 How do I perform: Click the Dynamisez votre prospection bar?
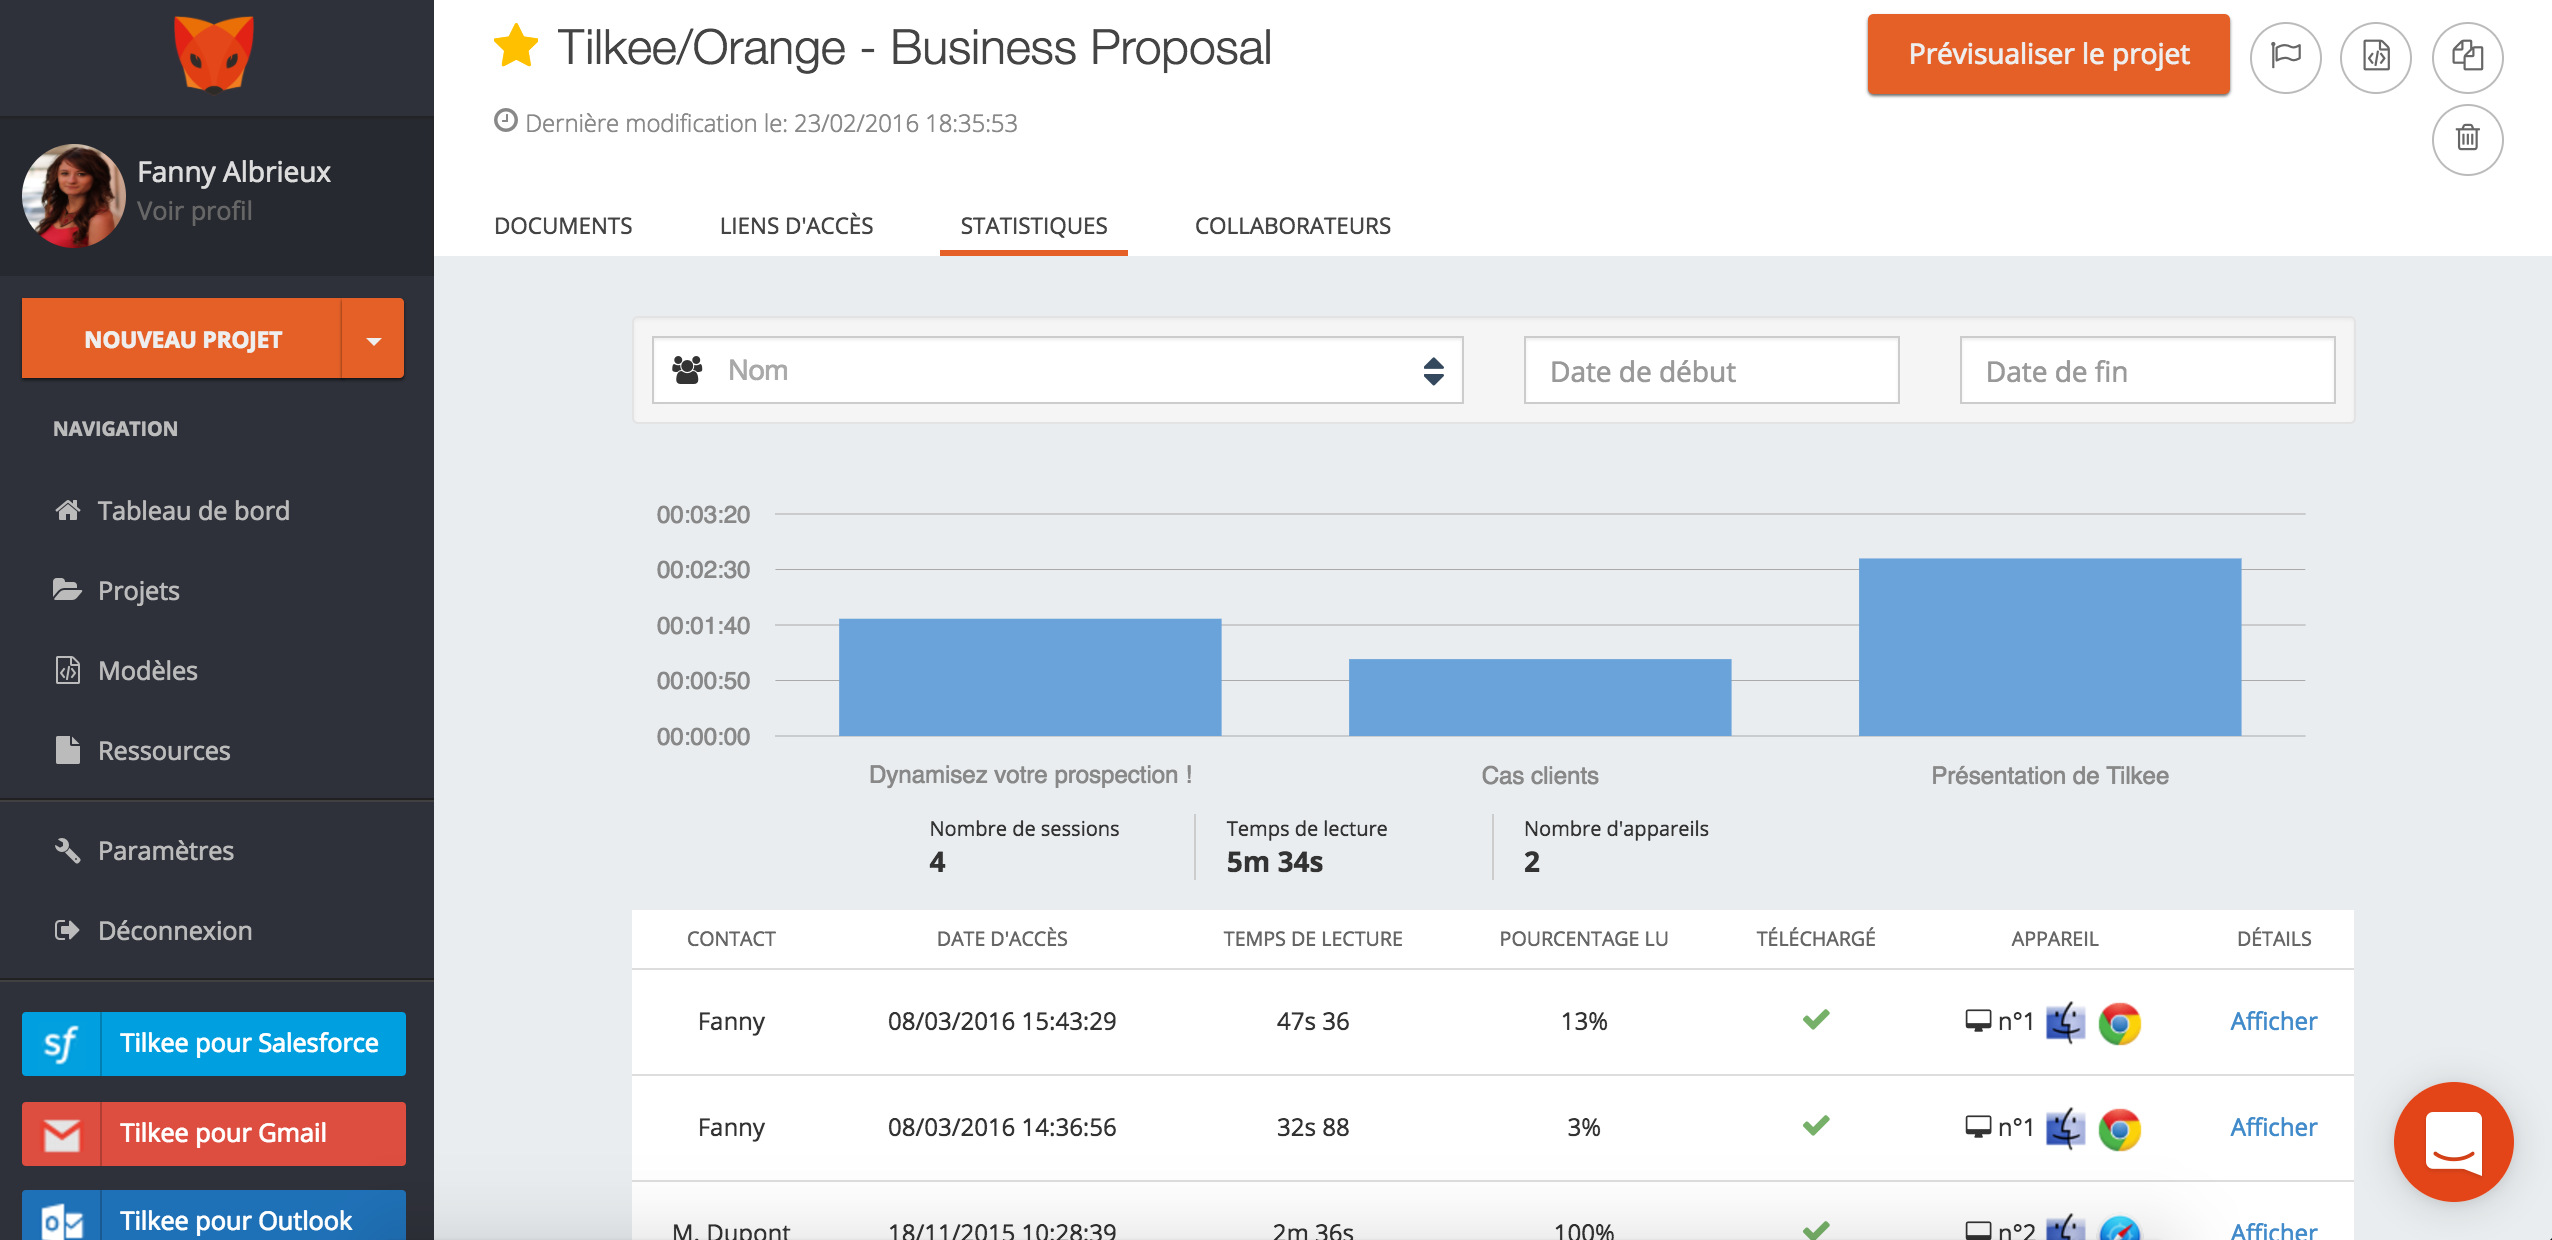click(1030, 677)
